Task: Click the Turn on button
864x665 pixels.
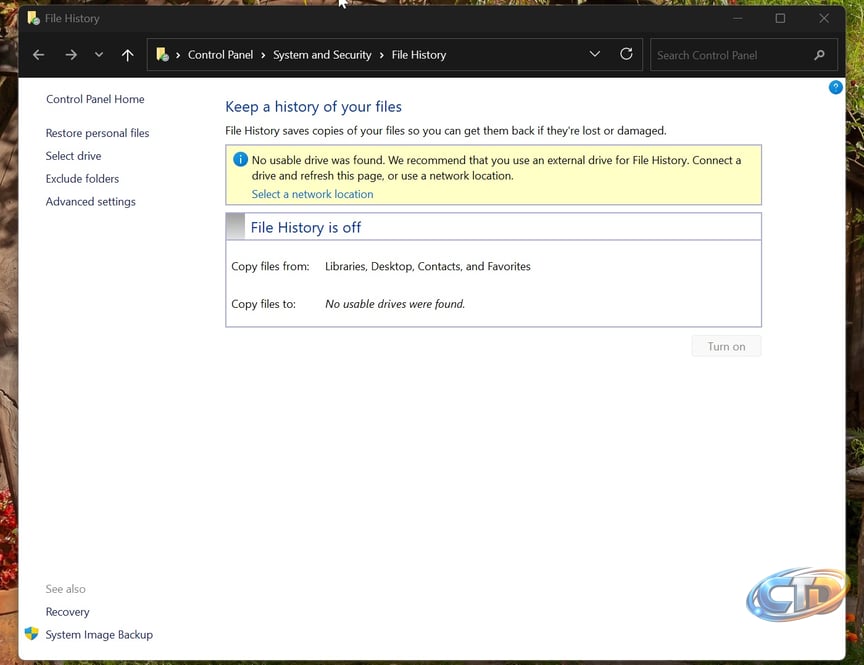Action: coord(726,347)
